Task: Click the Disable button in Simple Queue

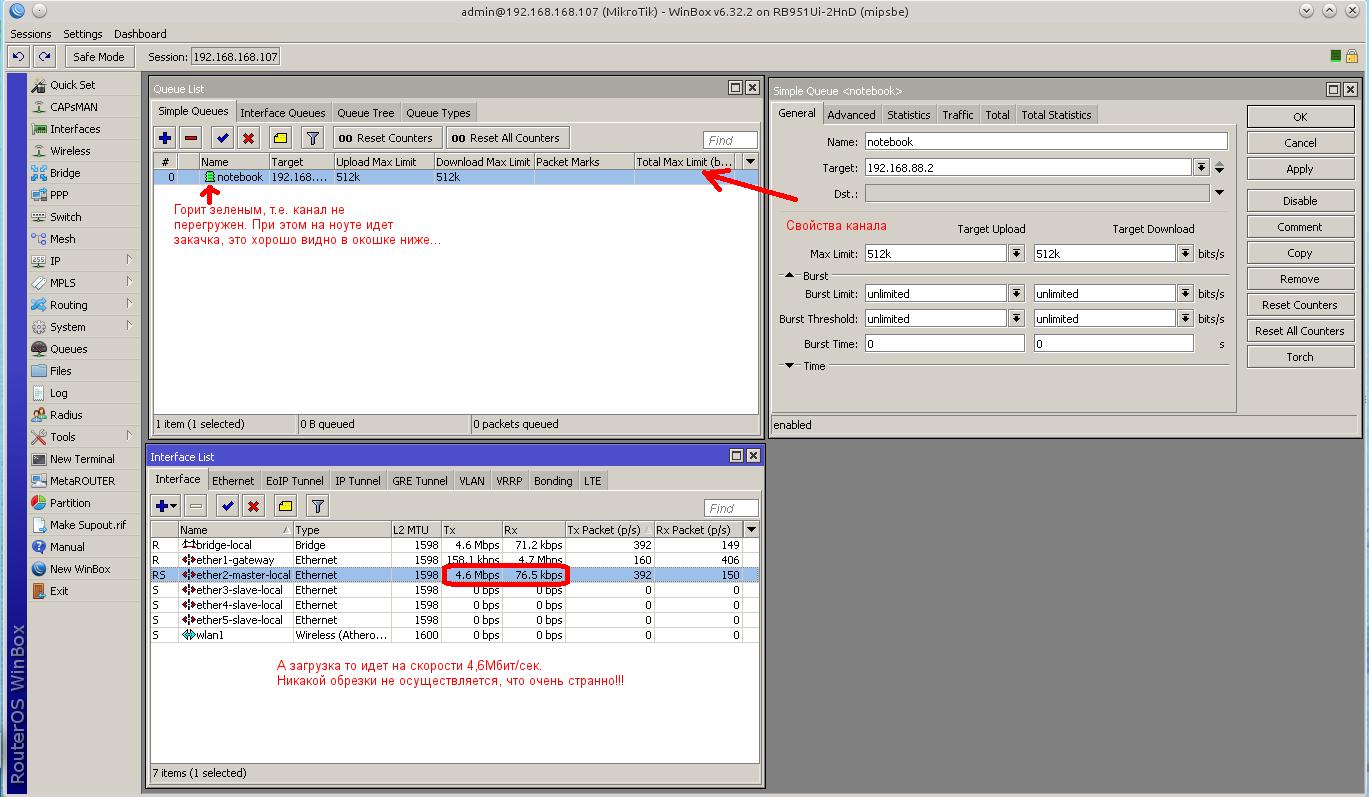Action: point(1300,201)
